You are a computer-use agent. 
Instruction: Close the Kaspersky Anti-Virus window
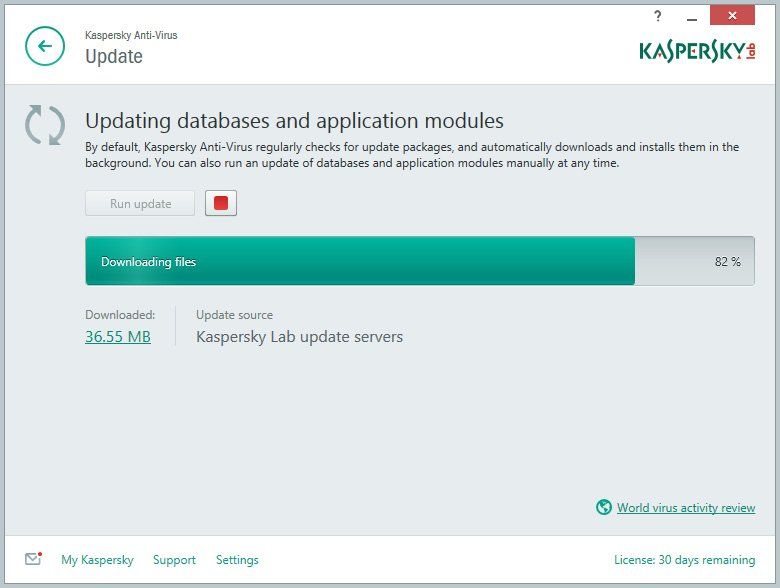point(732,15)
